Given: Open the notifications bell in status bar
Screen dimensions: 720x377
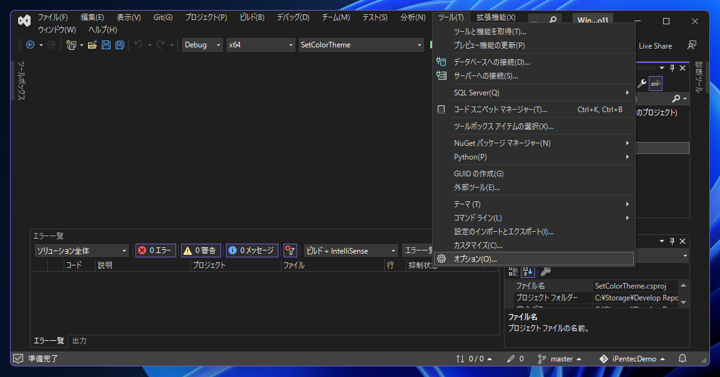Looking at the screenshot, I should coord(682,359).
